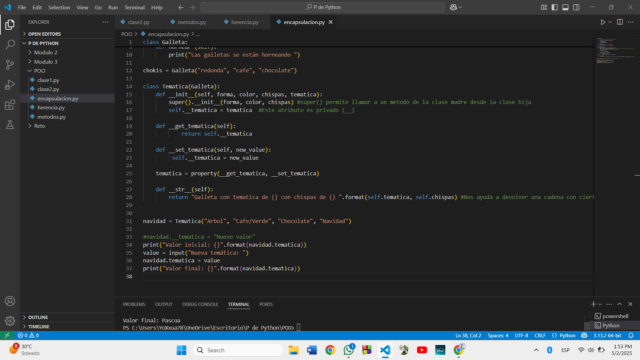Open the Help menu
640x360 pixels.
(x=157, y=7)
